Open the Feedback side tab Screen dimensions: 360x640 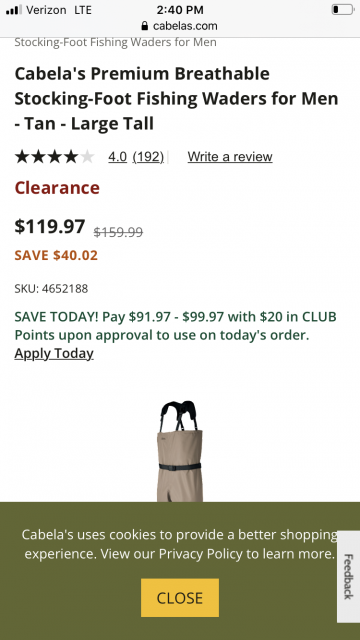[x=348, y=576]
